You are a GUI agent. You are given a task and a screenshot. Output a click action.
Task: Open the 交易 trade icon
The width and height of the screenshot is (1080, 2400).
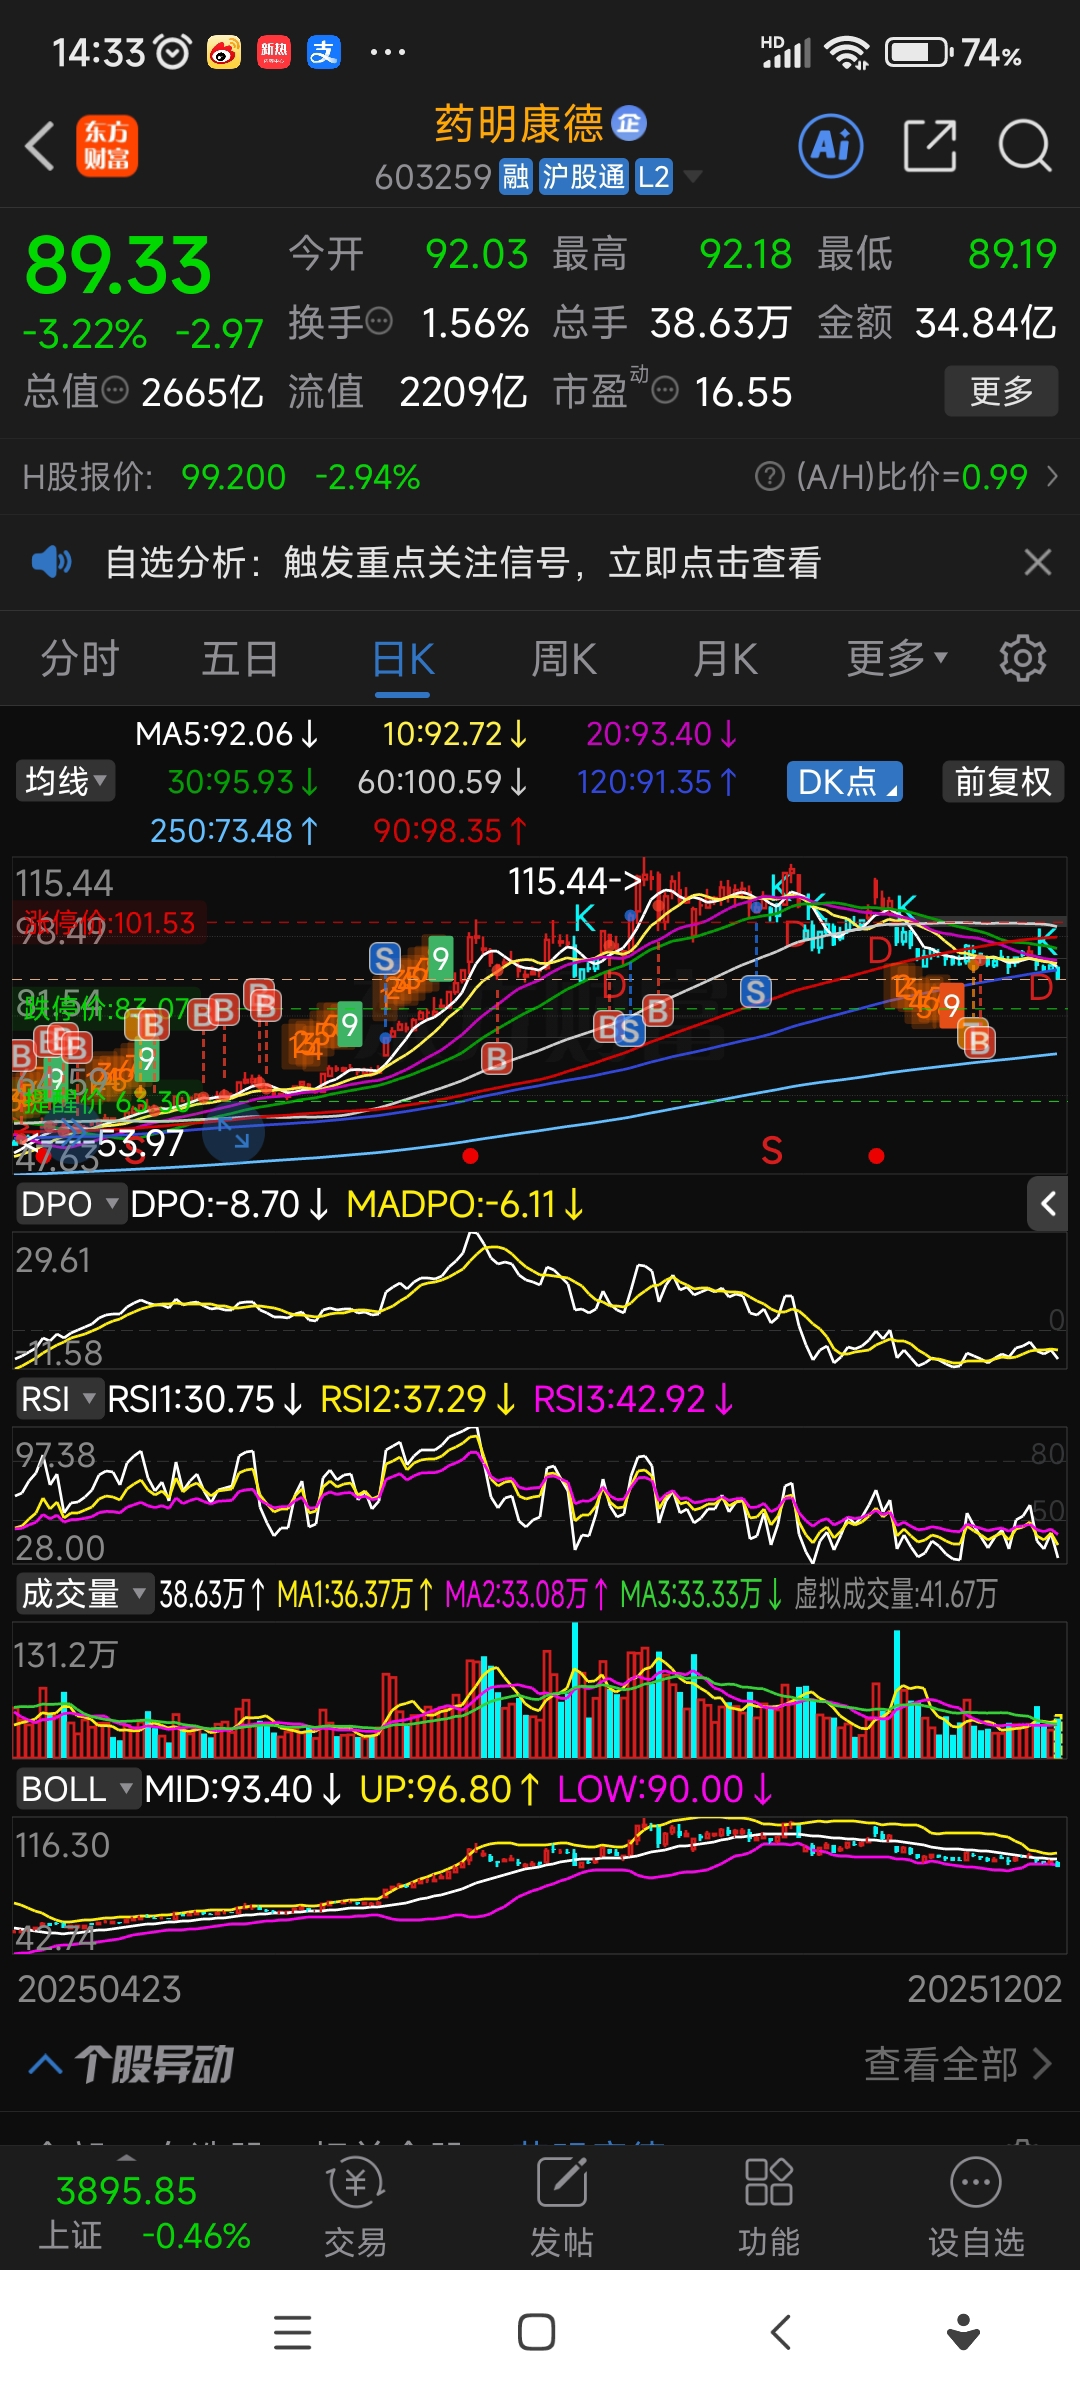click(355, 2207)
